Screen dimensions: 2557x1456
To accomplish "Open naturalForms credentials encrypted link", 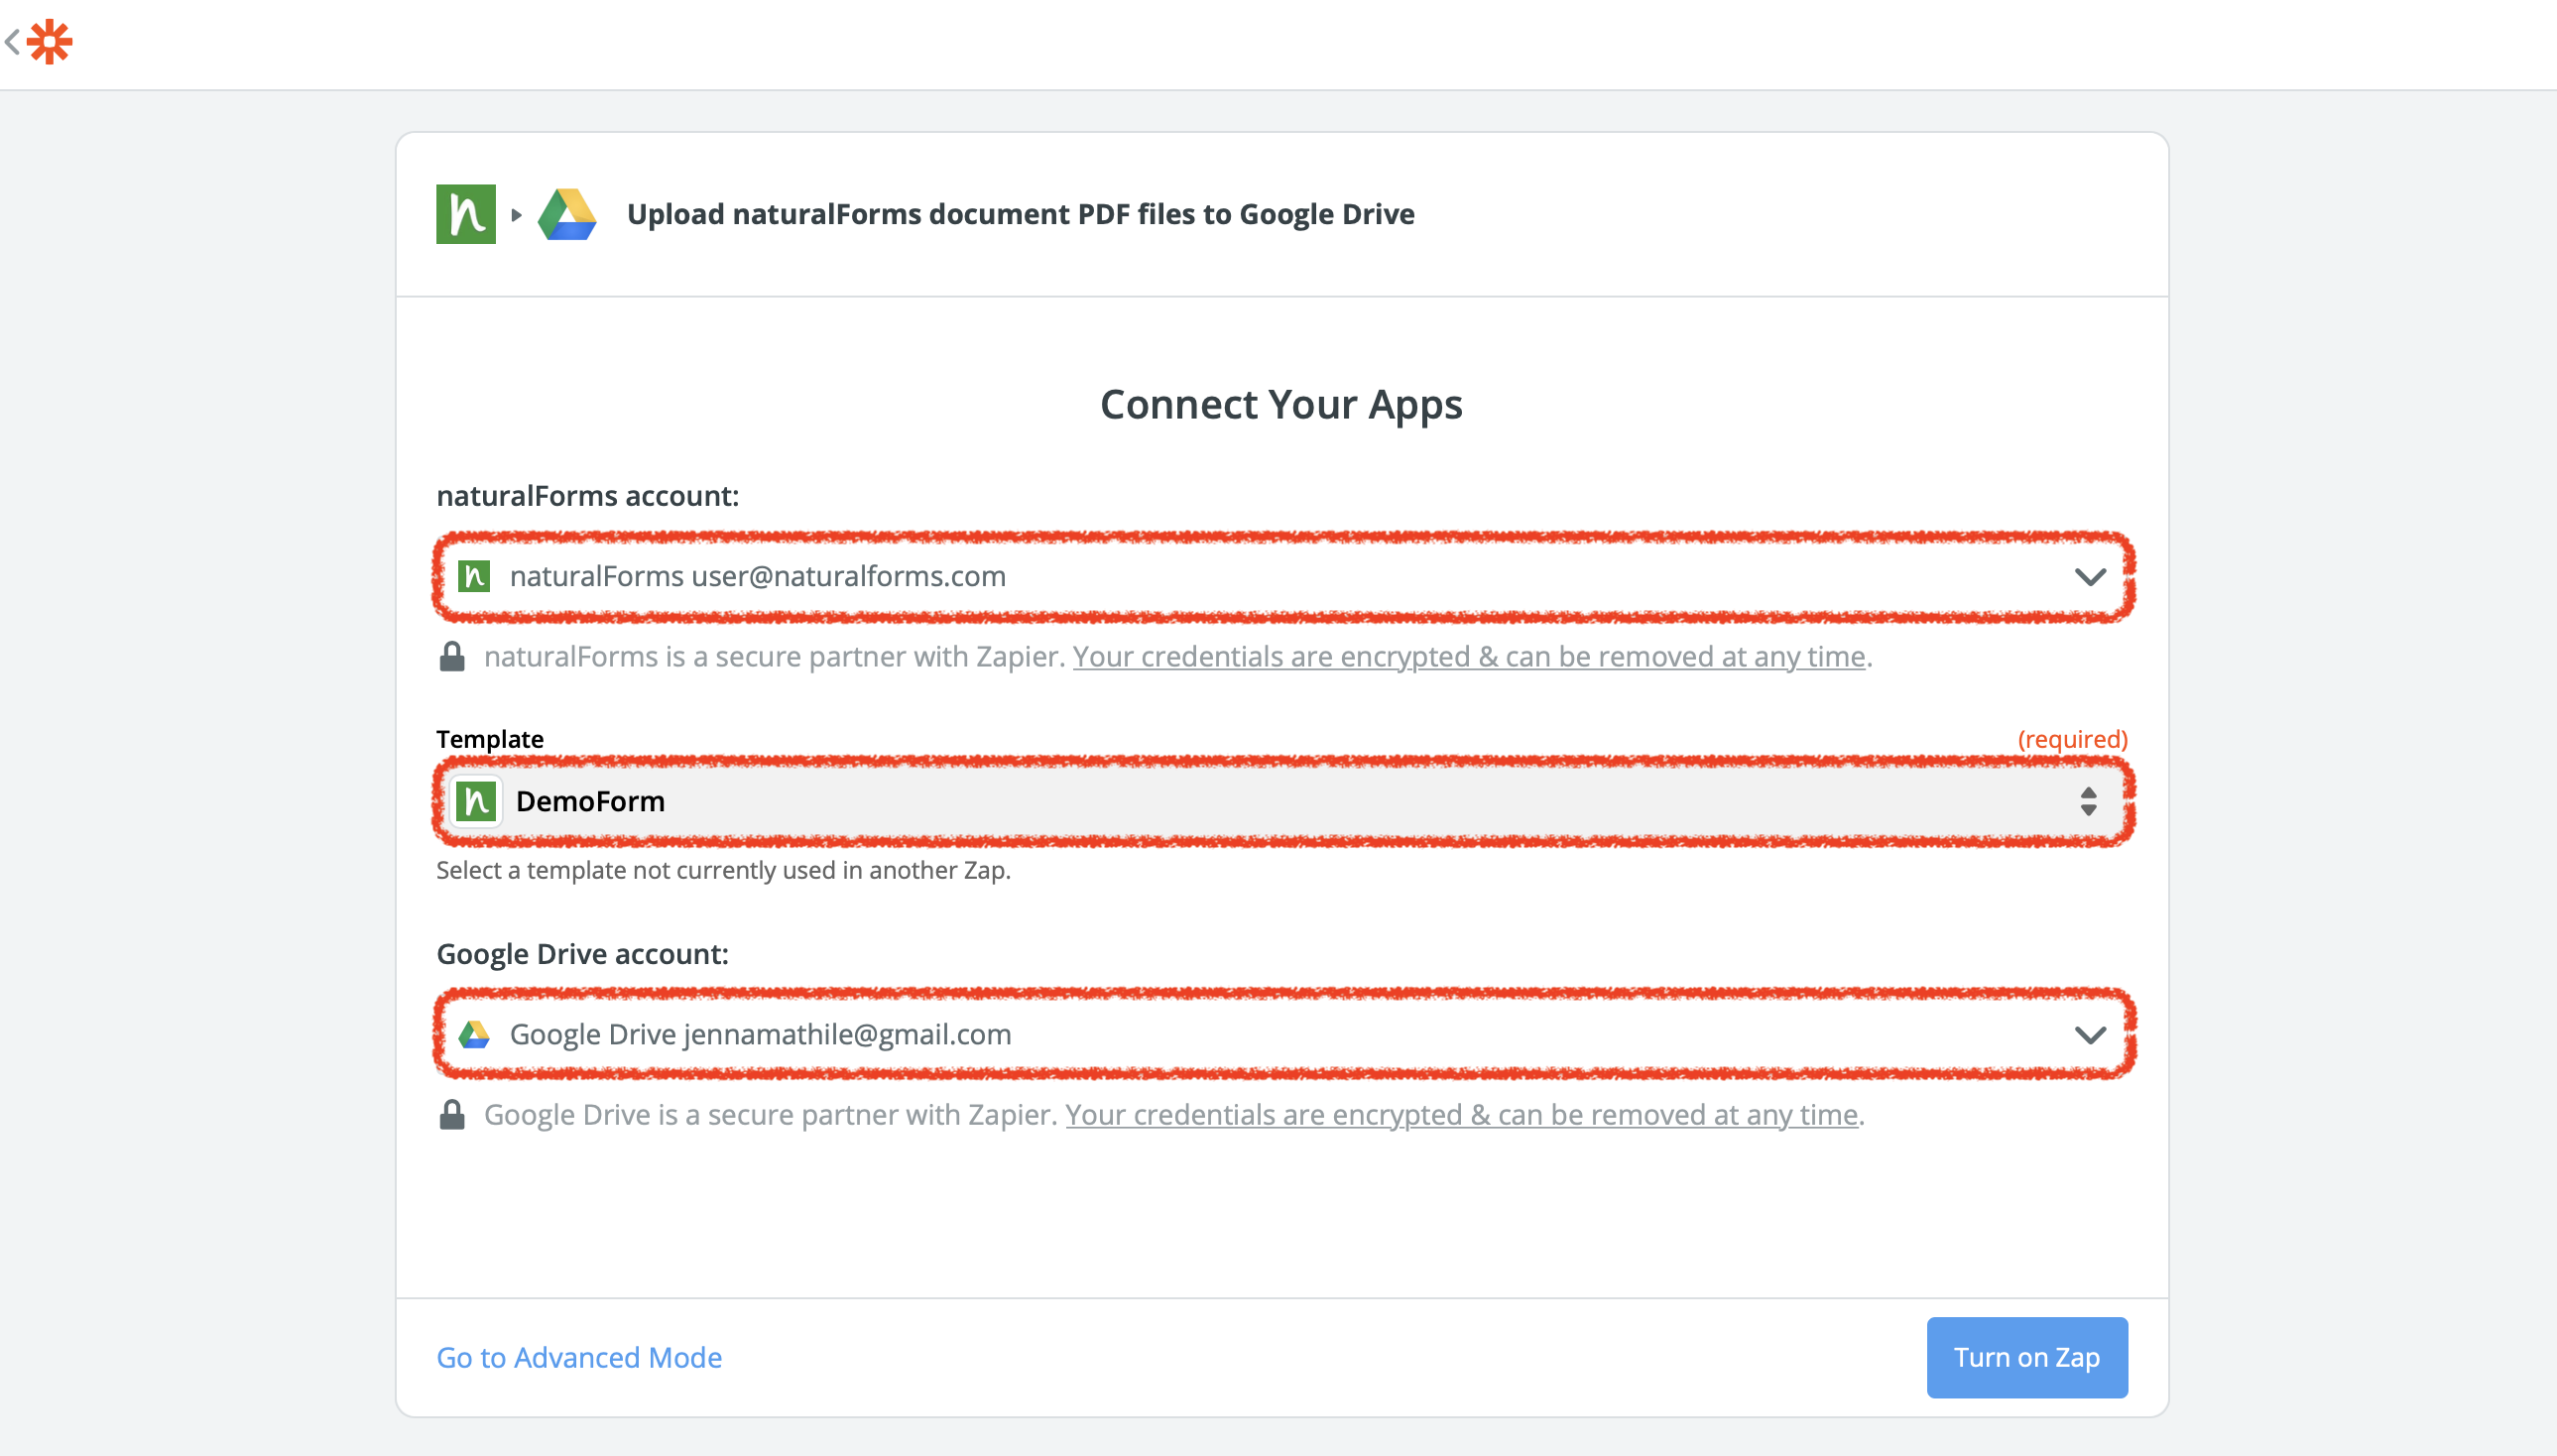I will 1469,657.
